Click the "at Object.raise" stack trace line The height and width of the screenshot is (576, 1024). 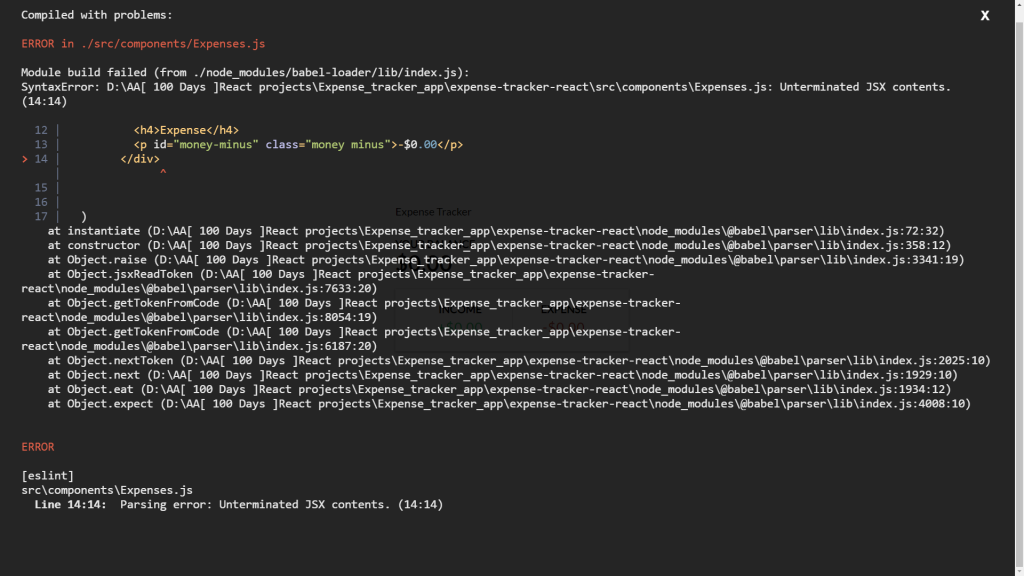coord(505,260)
